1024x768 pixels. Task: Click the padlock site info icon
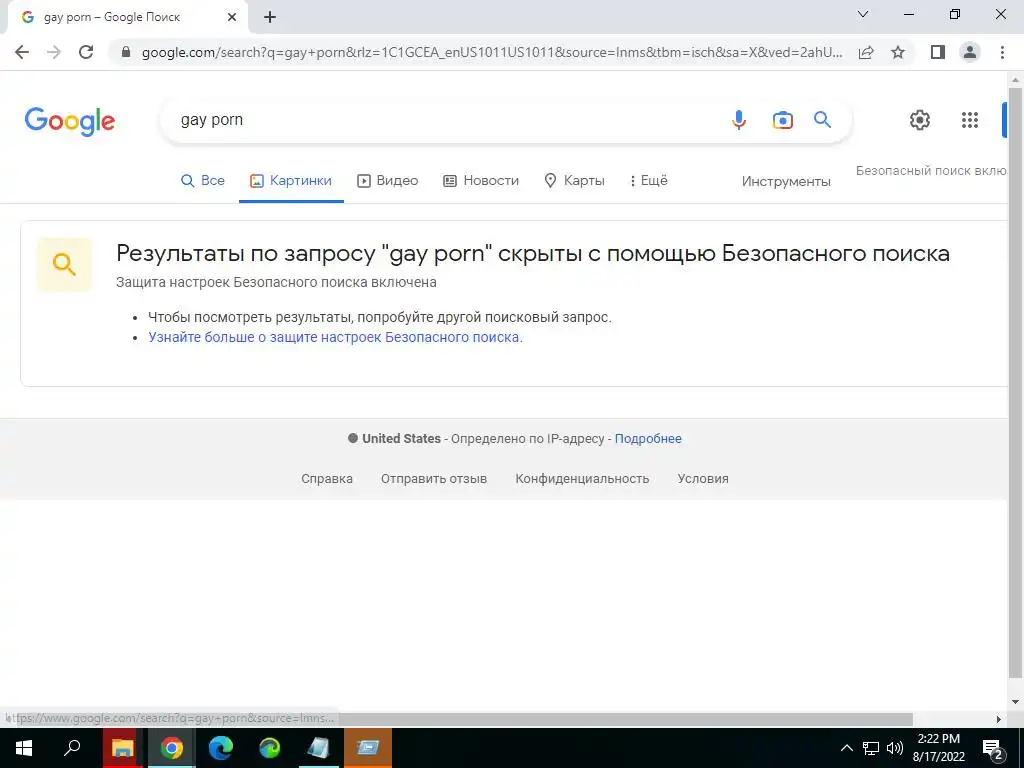point(126,52)
